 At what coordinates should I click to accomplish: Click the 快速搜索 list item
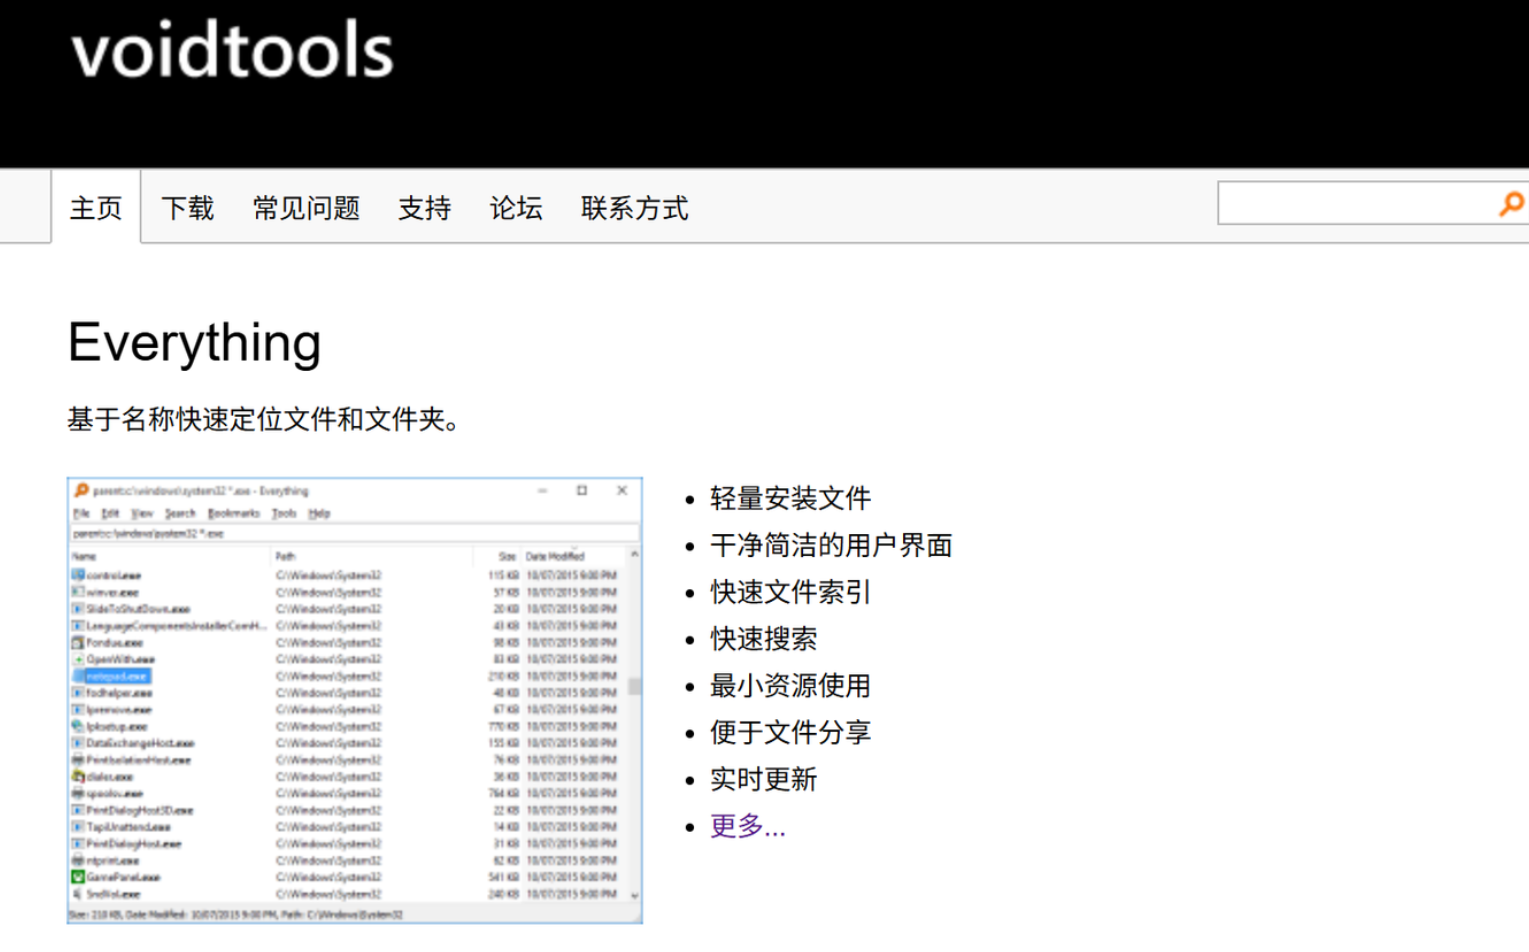click(x=764, y=639)
